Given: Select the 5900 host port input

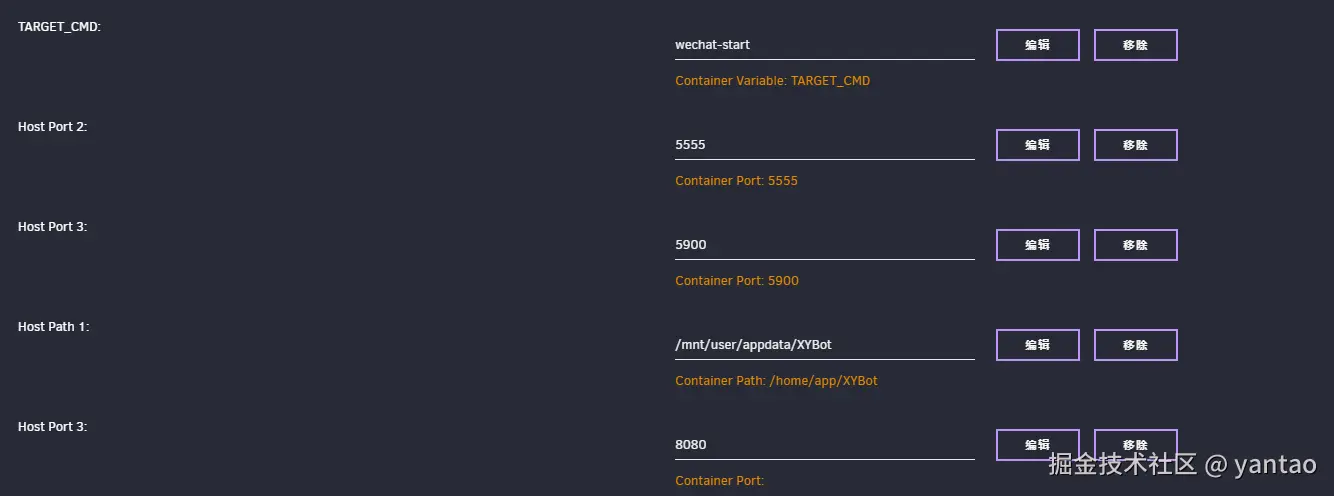Looking at the screenshot, I should [824, 245].
